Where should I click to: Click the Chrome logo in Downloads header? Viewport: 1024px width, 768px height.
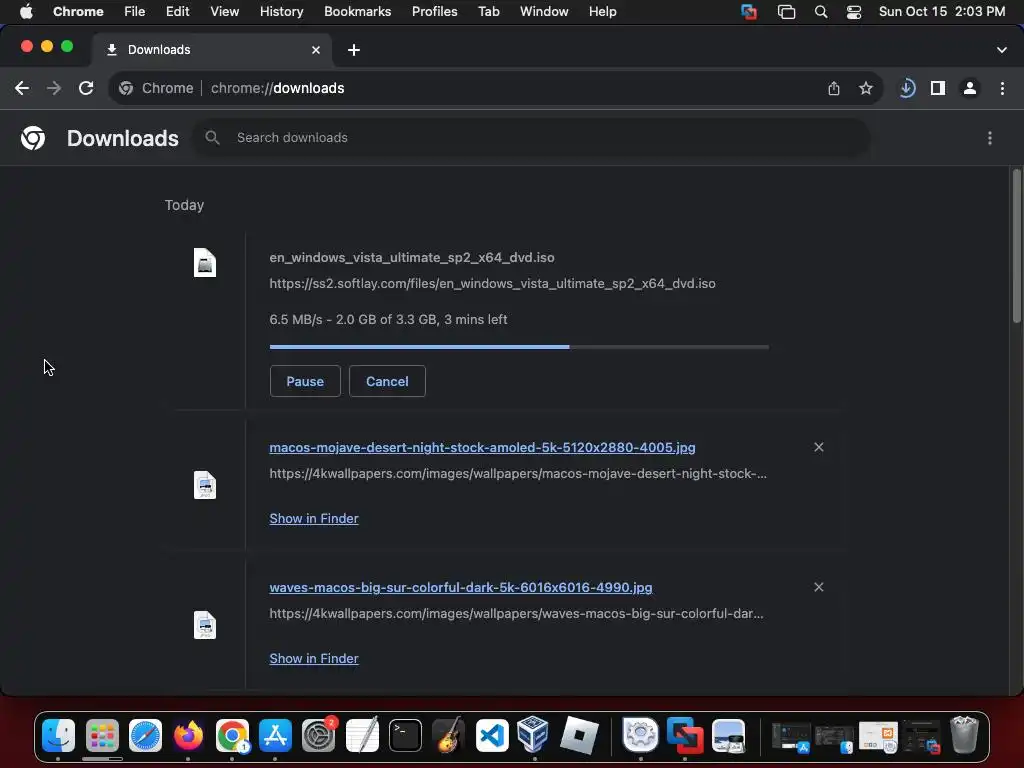coord(33,138)
